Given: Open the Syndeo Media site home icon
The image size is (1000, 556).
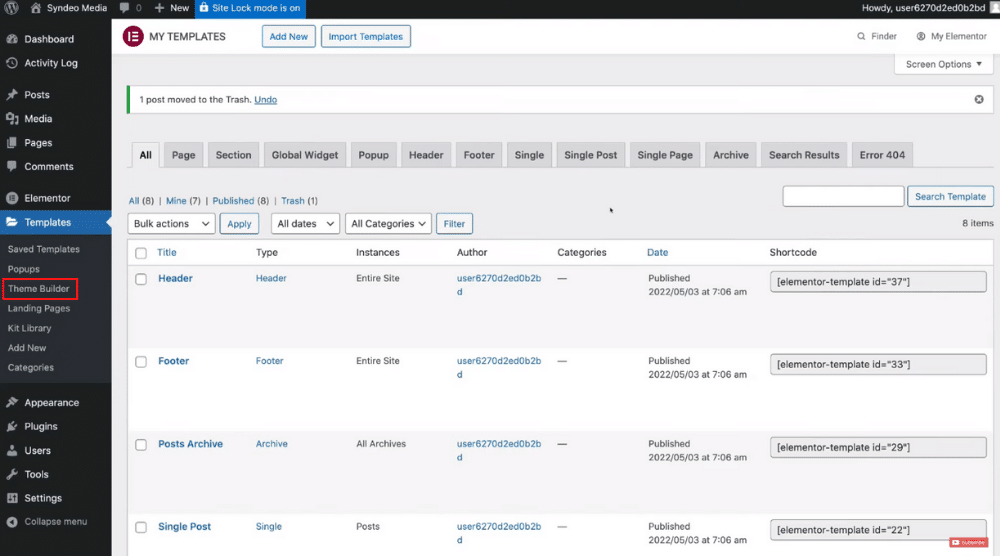Looking at the screenshot, I should (36, 8).
